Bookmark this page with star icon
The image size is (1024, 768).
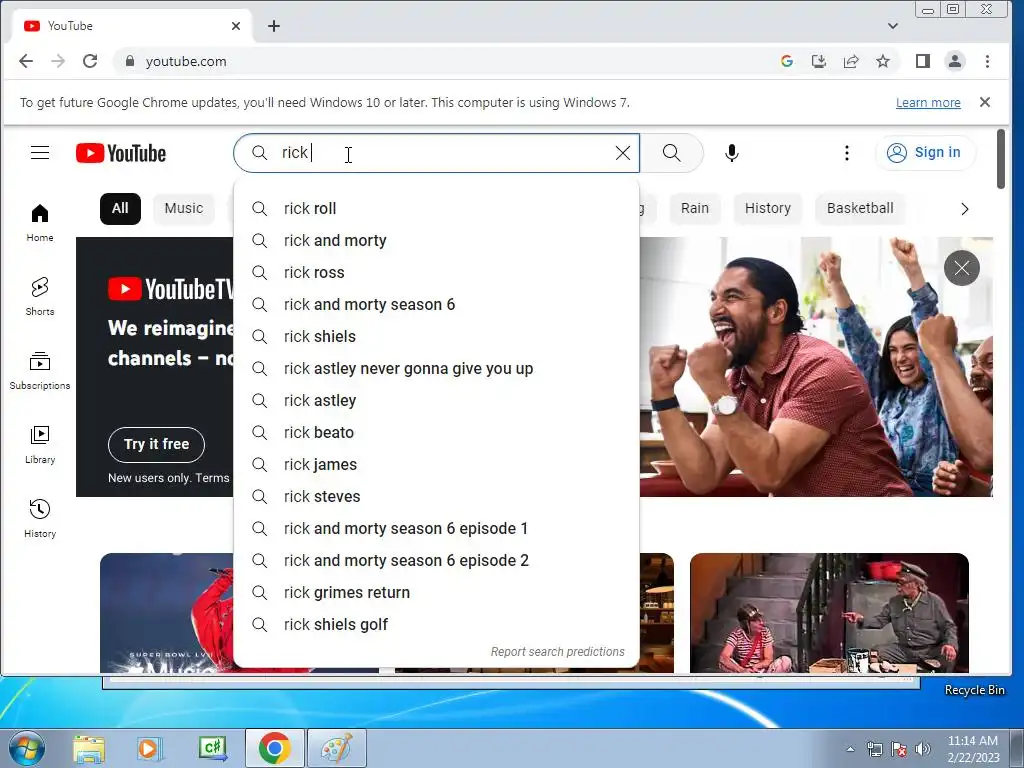883,61
